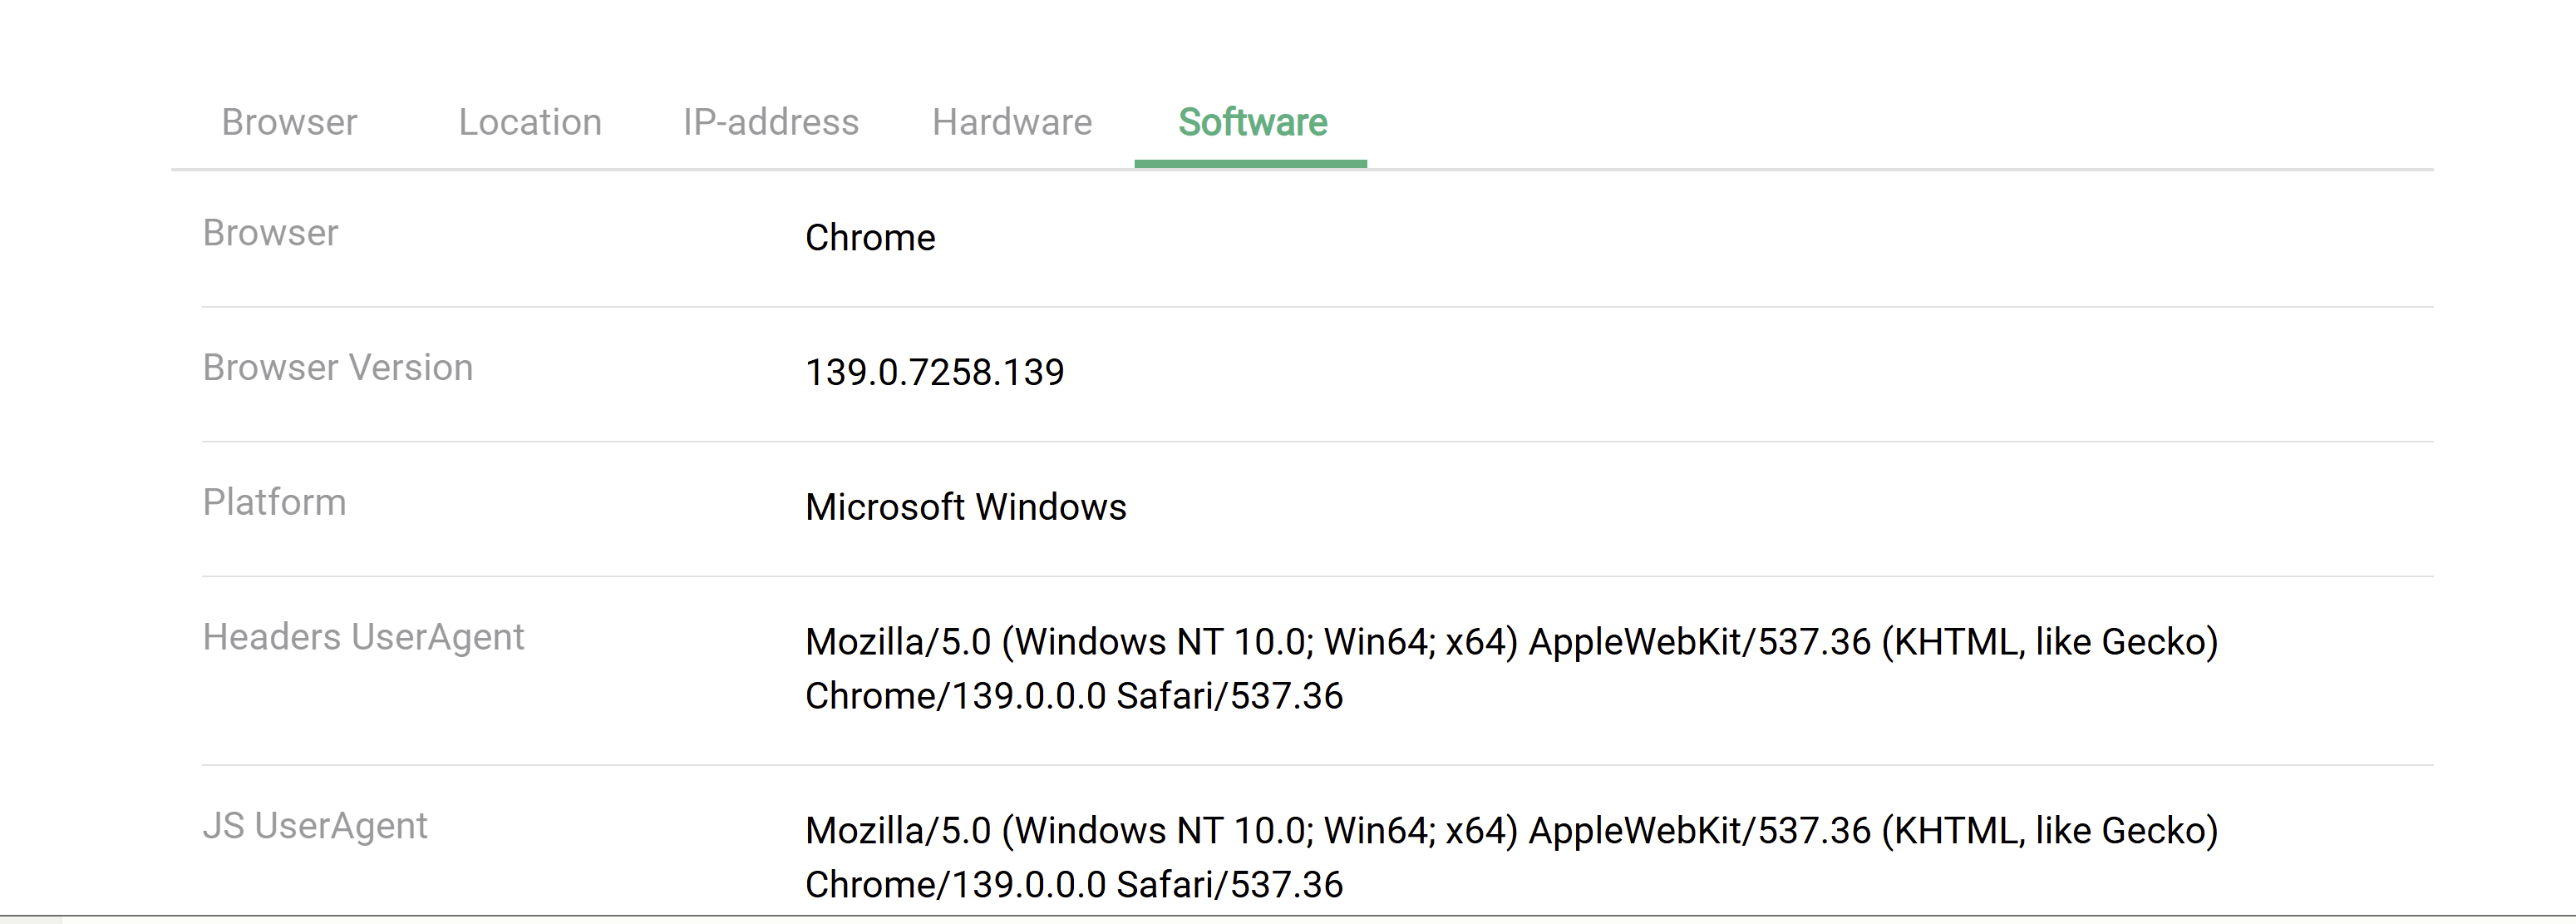Viewport: 2576px width, 924px height.
Task: Switch to the Browser tab
Action: pos(289,122)
